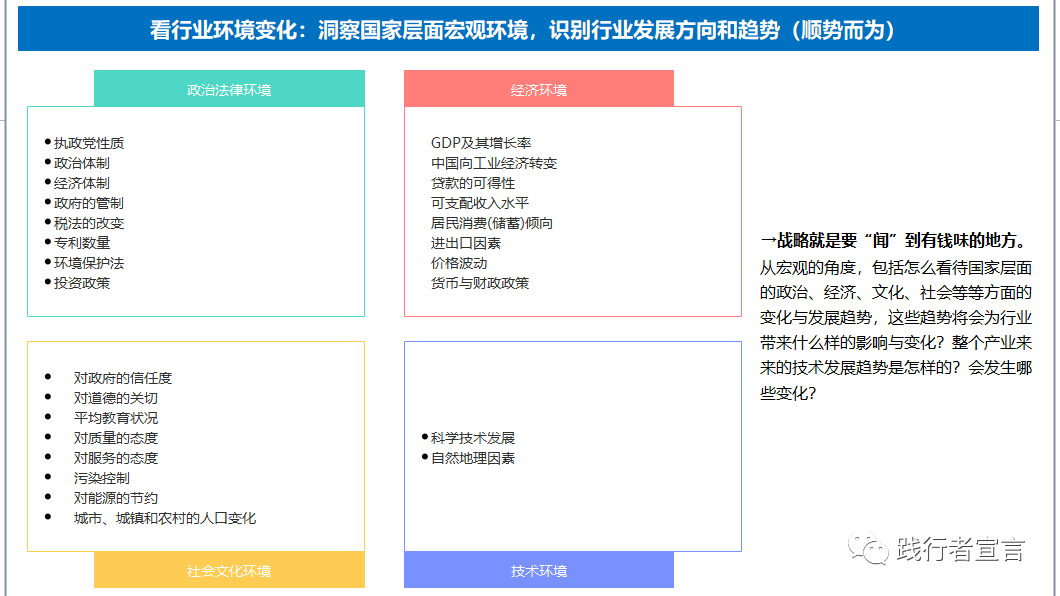This screenshot has width=1060, height=596.
Task: Select the 货币与财政政策 list item
Action: (481, 282)
